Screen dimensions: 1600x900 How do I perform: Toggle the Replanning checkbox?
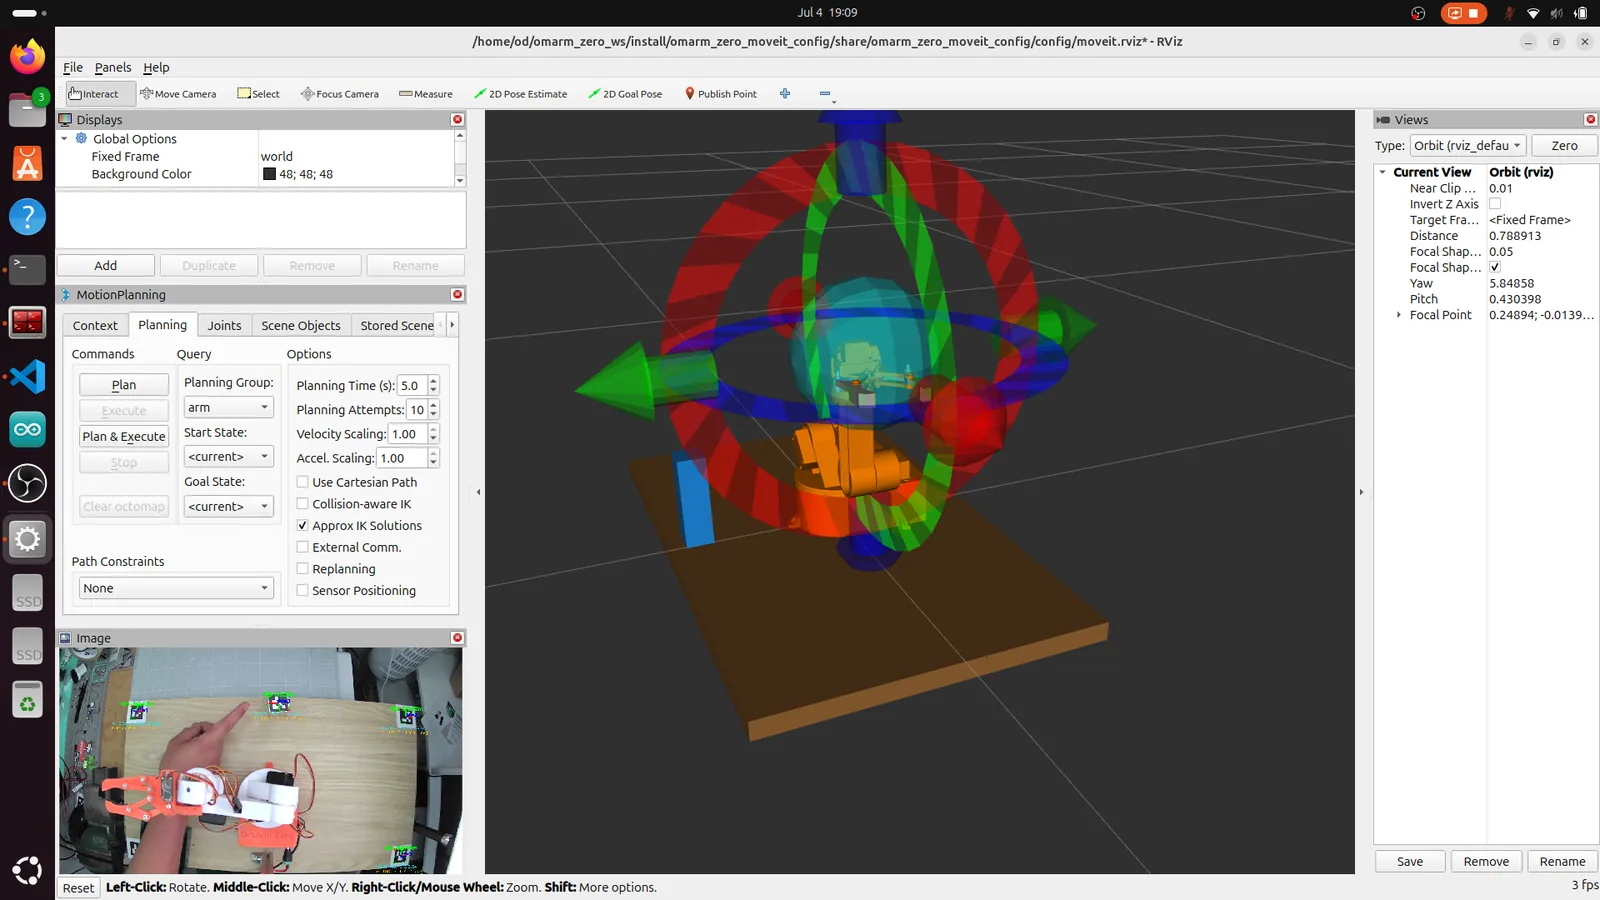302,569
